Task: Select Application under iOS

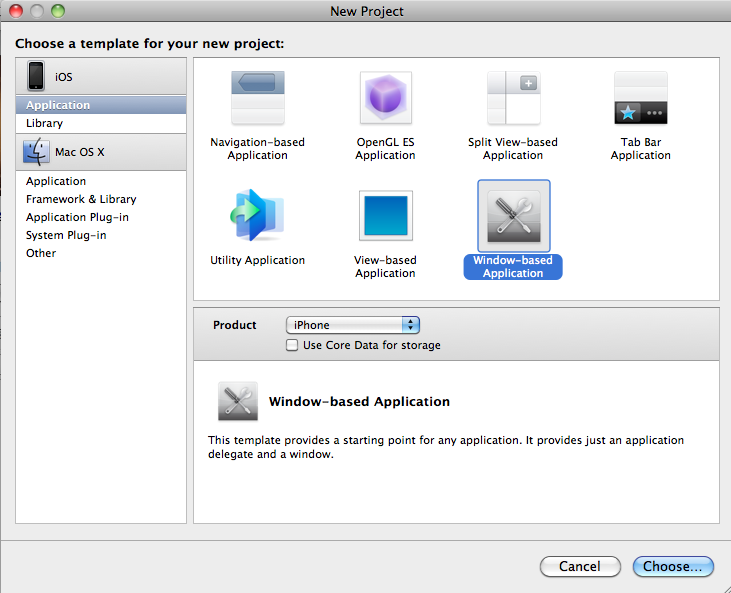Action: [101, 105]
